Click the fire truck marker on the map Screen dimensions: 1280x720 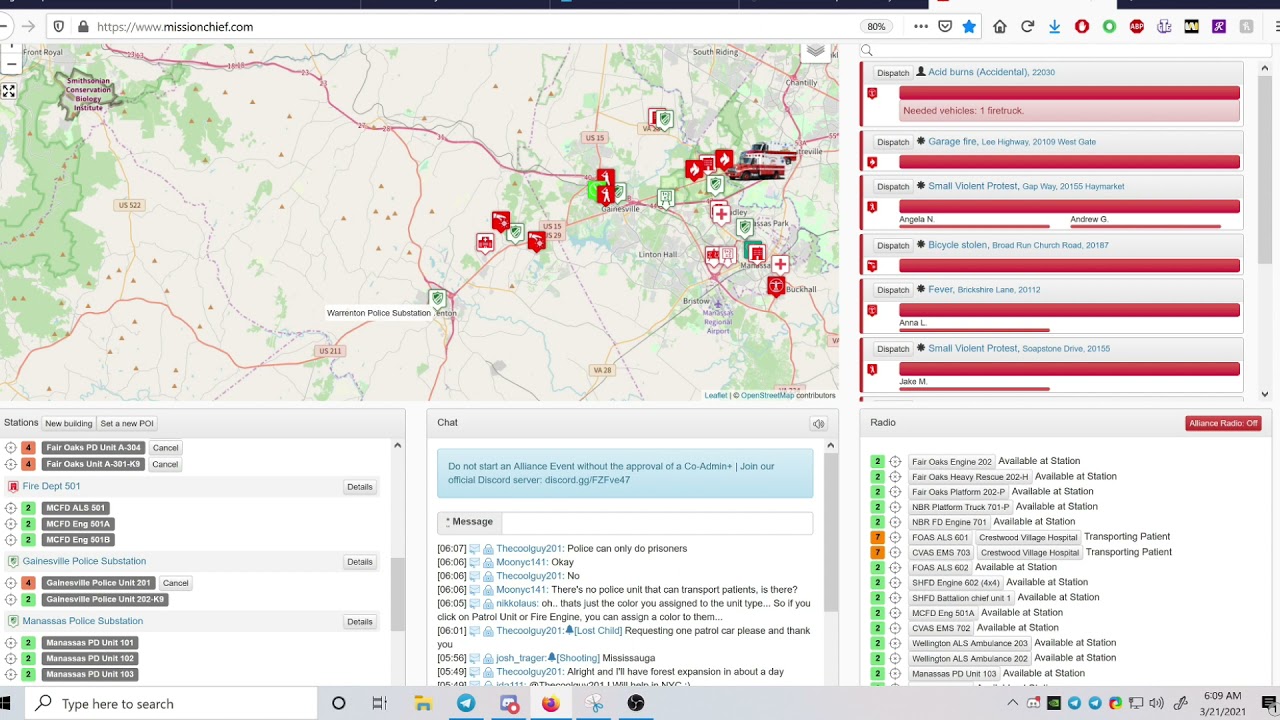point(764,160)
